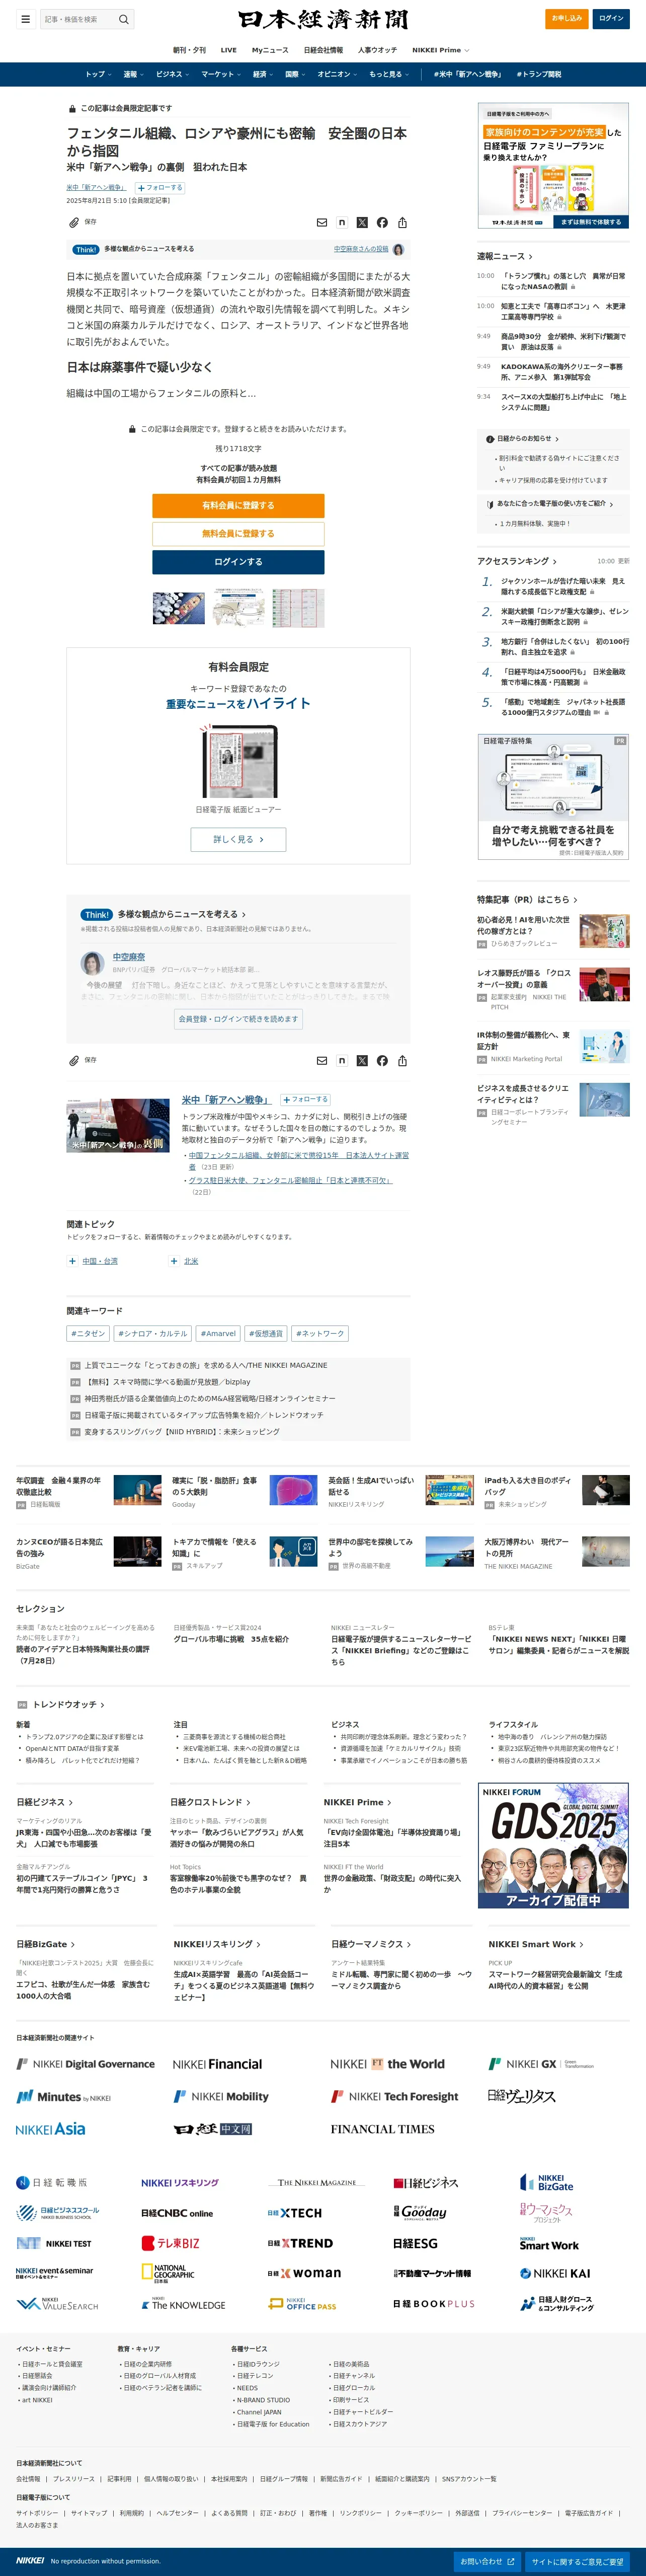The width and height of the screenshot is (646, 2576).
Task: Click the mail share icon under the headline
Action: pos(322,223)
